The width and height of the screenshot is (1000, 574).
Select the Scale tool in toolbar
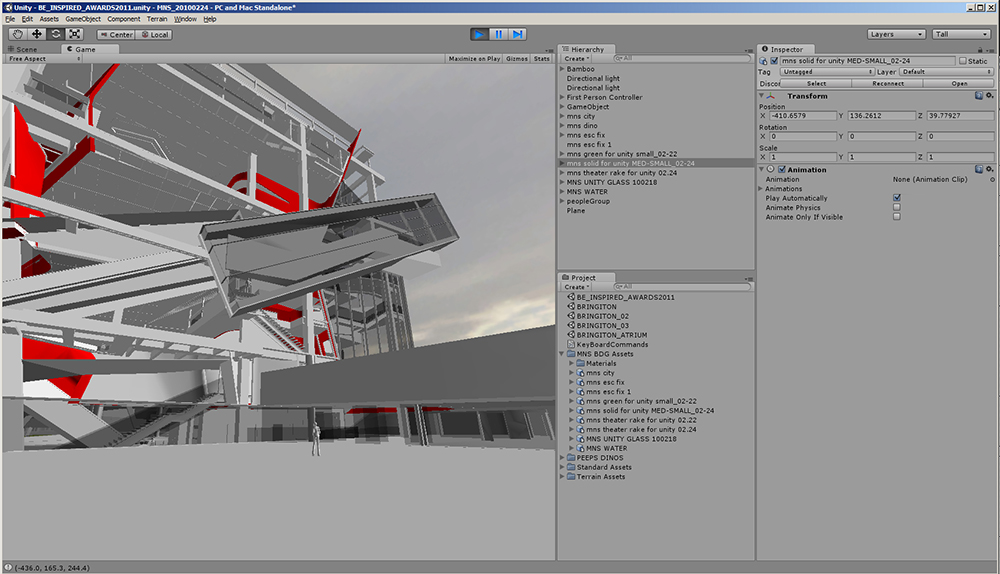[74, 34]
